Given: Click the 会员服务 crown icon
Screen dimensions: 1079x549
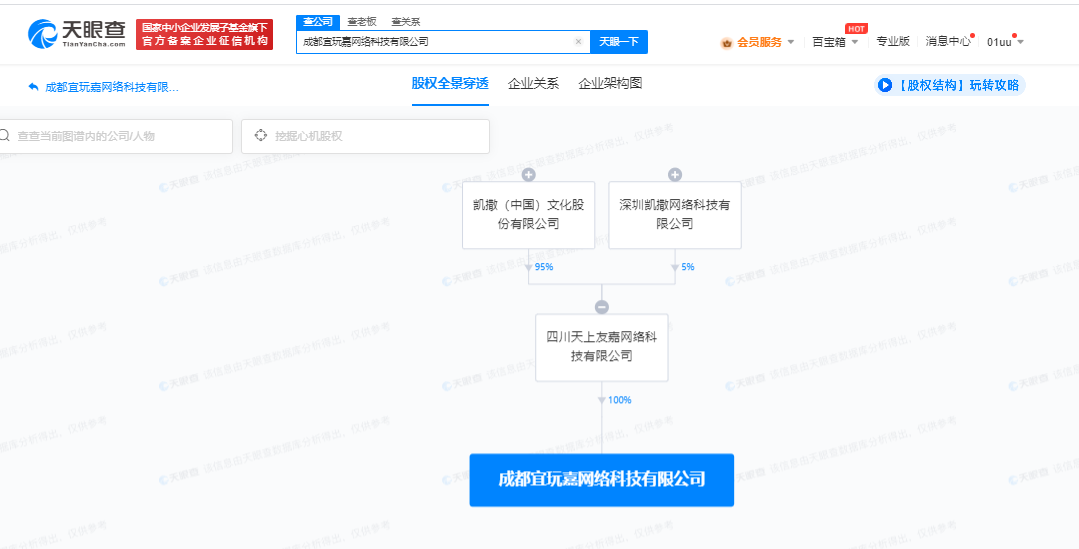Looking at the screenshot, I should [x=727, y=43].
